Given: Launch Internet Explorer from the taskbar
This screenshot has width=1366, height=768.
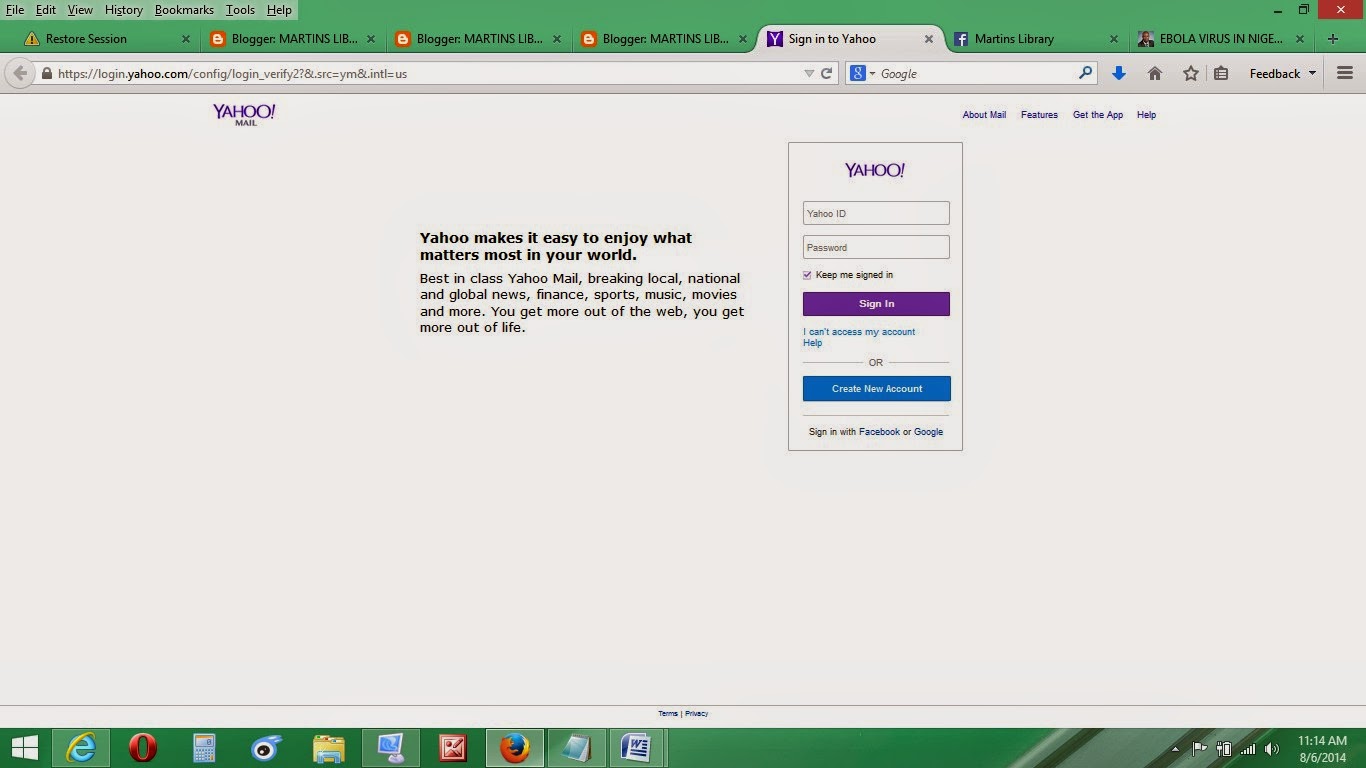Looking at the screenshot, I should click(81, 748).
